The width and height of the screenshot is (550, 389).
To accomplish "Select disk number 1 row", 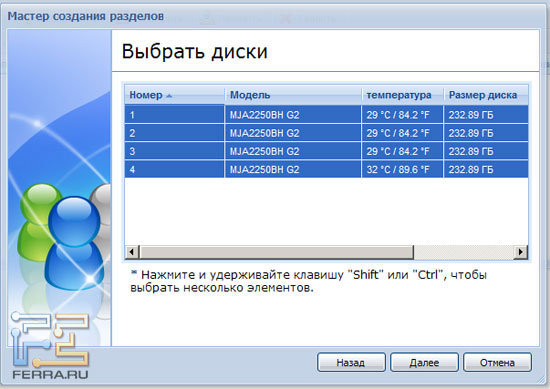I will pyautogui.click(x=326, y=115).
